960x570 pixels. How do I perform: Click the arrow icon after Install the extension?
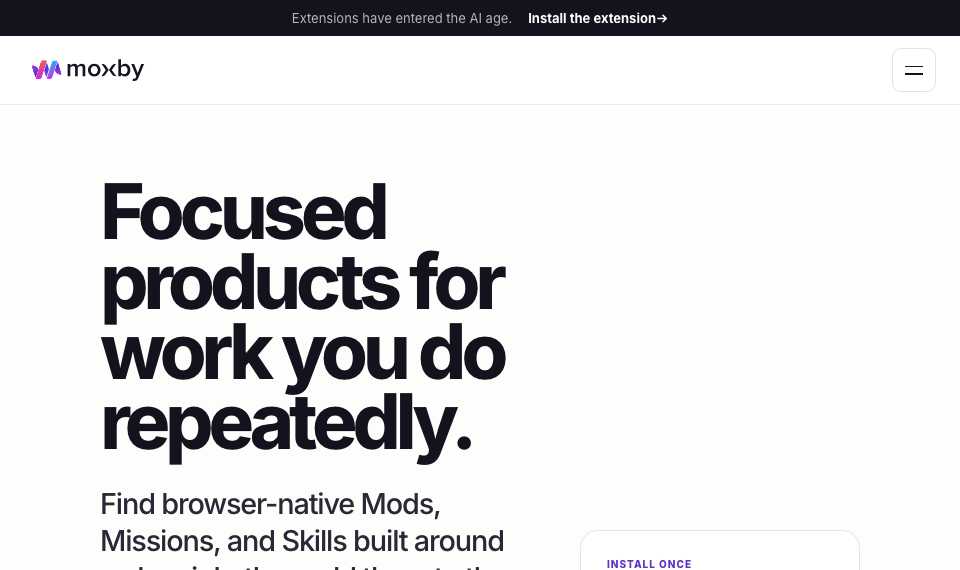(x=662, y=18)
